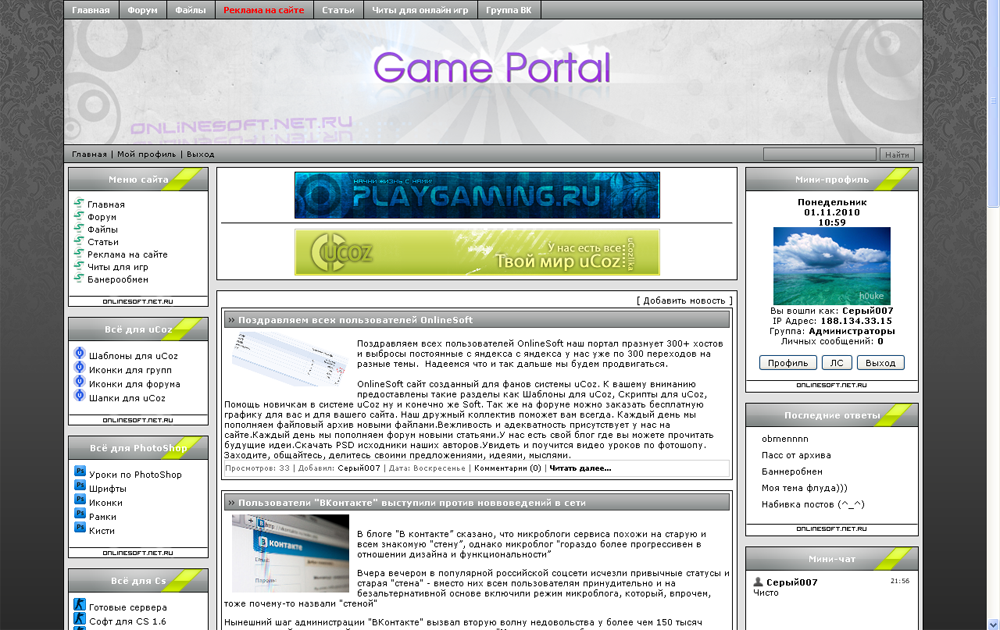Open news title Поздравляем всех пользователей OnlineSoft
Image resolution: width=1000 pixels, height=630 pixels.
tap(355, 320)
